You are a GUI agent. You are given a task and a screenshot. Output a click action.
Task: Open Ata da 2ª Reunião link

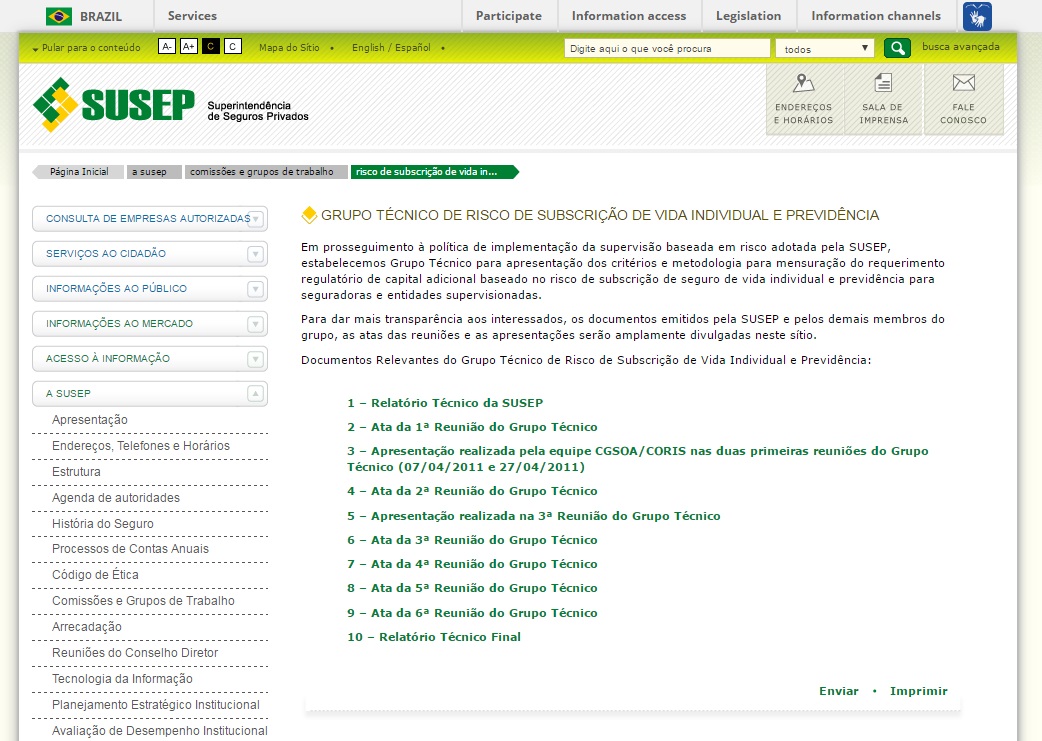472,491
